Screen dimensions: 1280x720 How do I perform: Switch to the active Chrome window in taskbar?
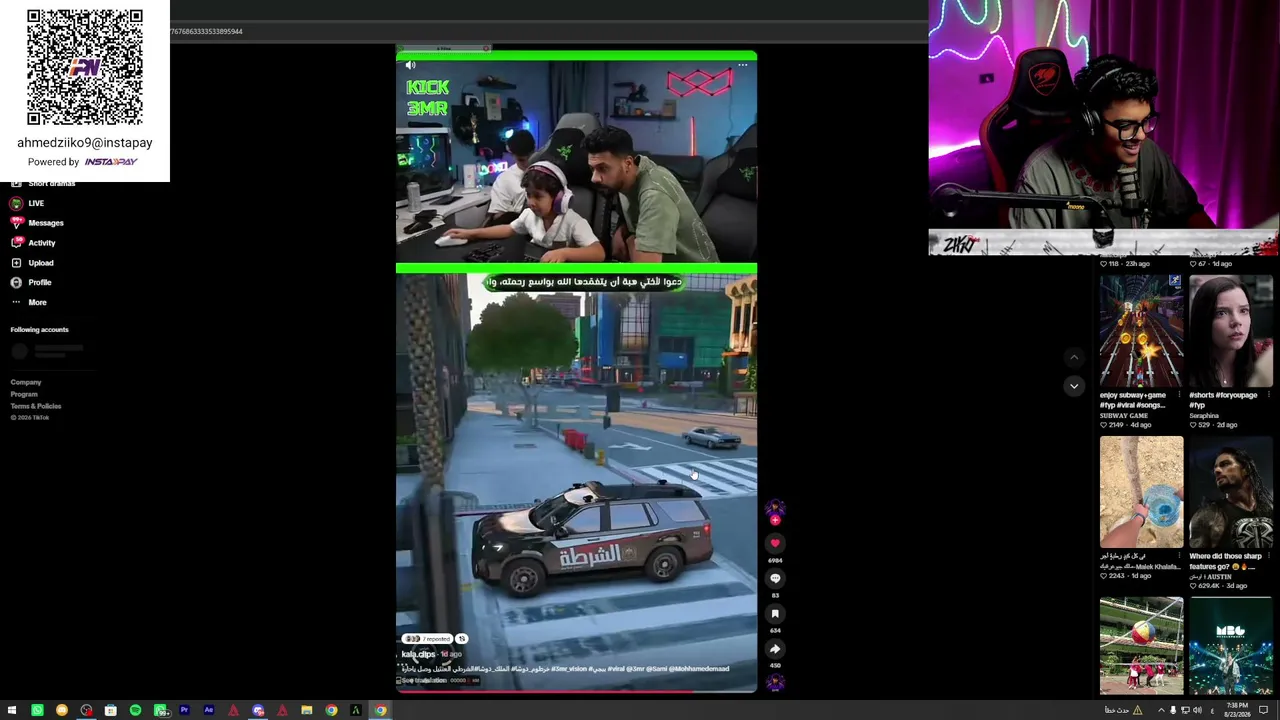pyautogui.click(x=380, y=710)
